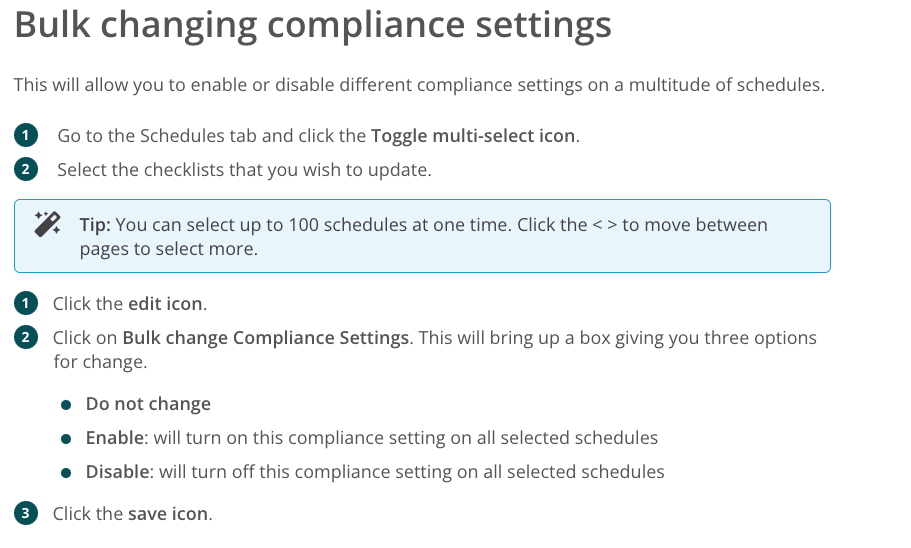Click the bold "save icon" text
Viewport: 911px width, 548px height.
[x=168, y=514]
